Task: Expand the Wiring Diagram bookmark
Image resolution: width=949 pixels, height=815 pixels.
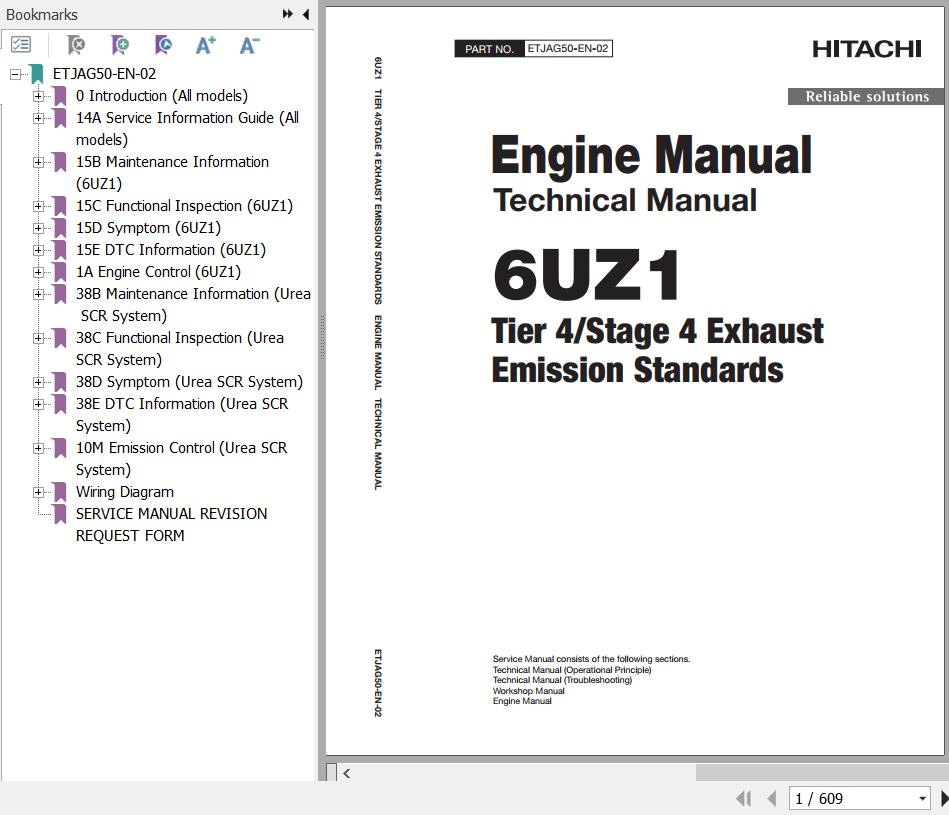Action: click(x=38, y=492)
